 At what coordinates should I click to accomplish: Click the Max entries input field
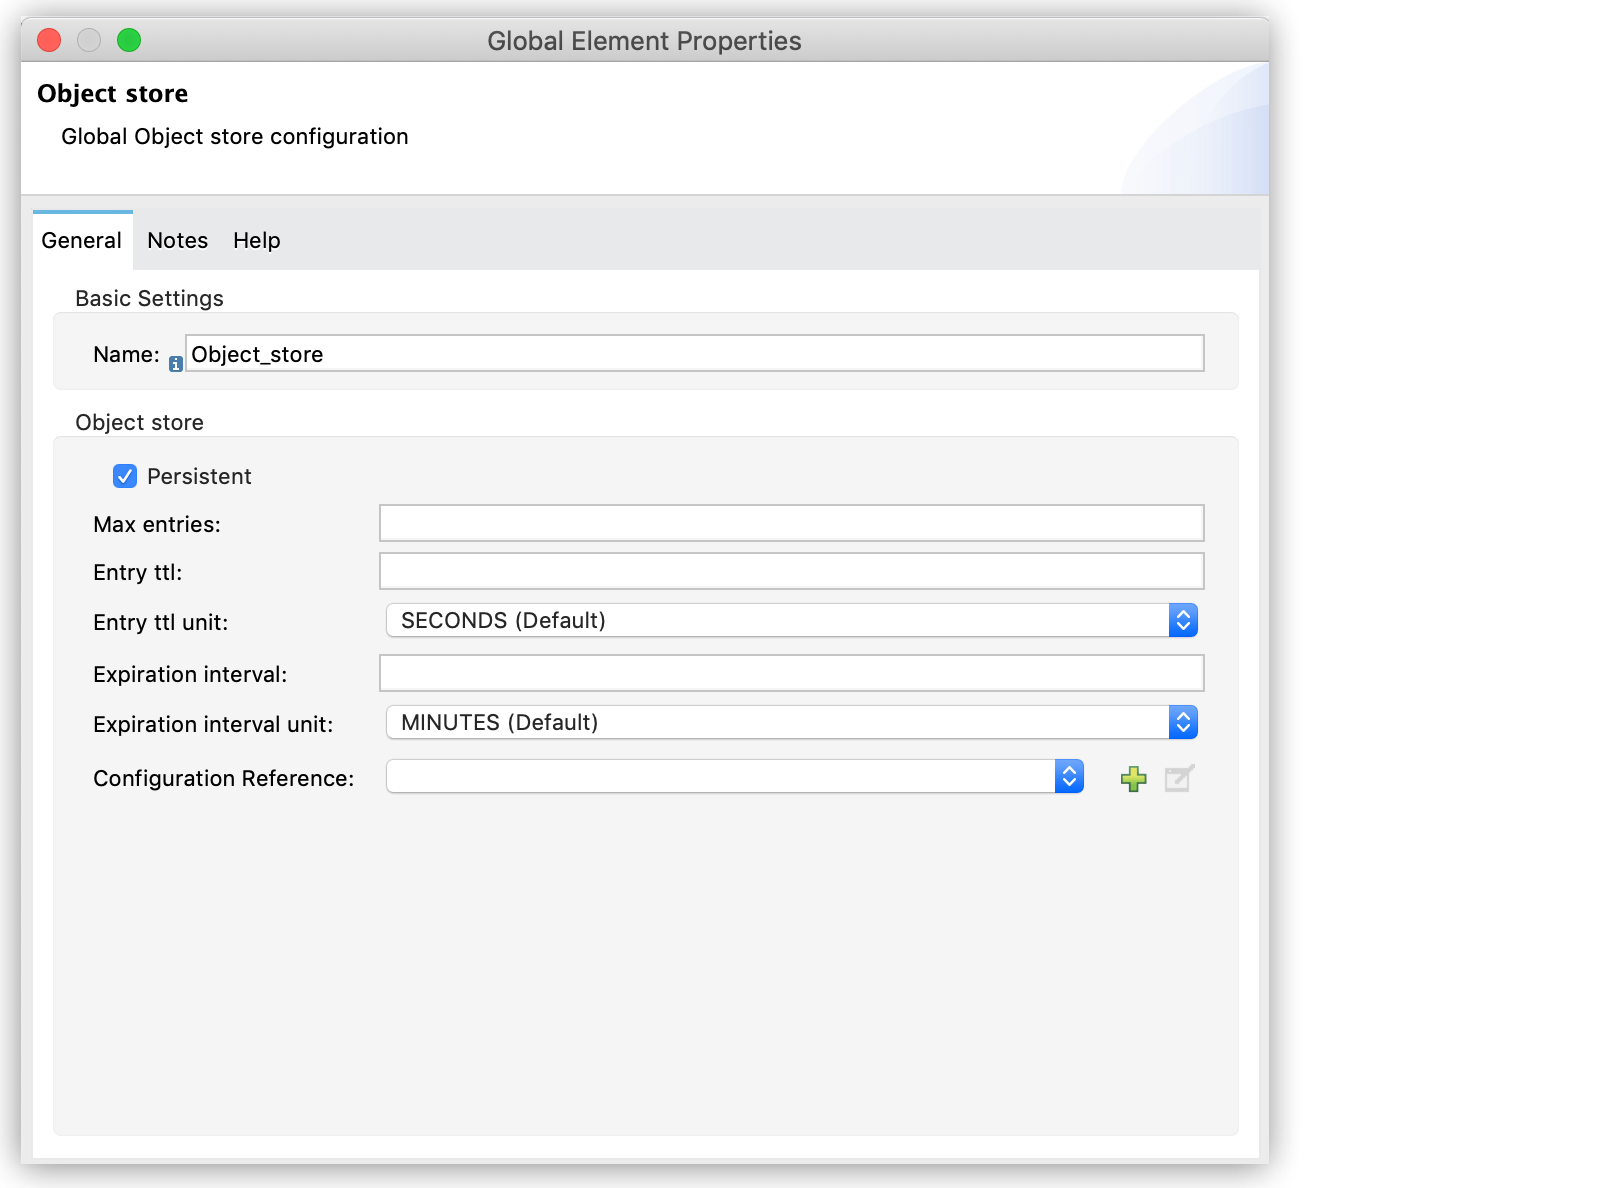[790, 522]
